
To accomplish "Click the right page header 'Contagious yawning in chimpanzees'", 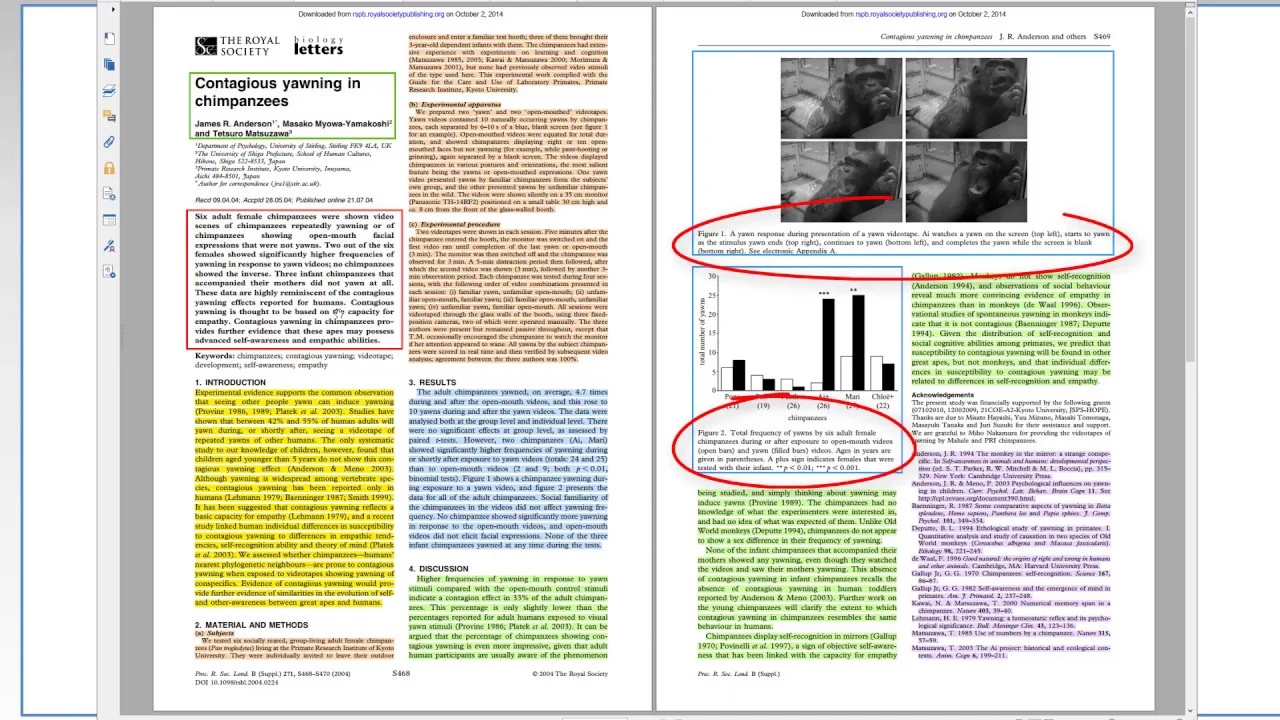I will coord(936,36).
